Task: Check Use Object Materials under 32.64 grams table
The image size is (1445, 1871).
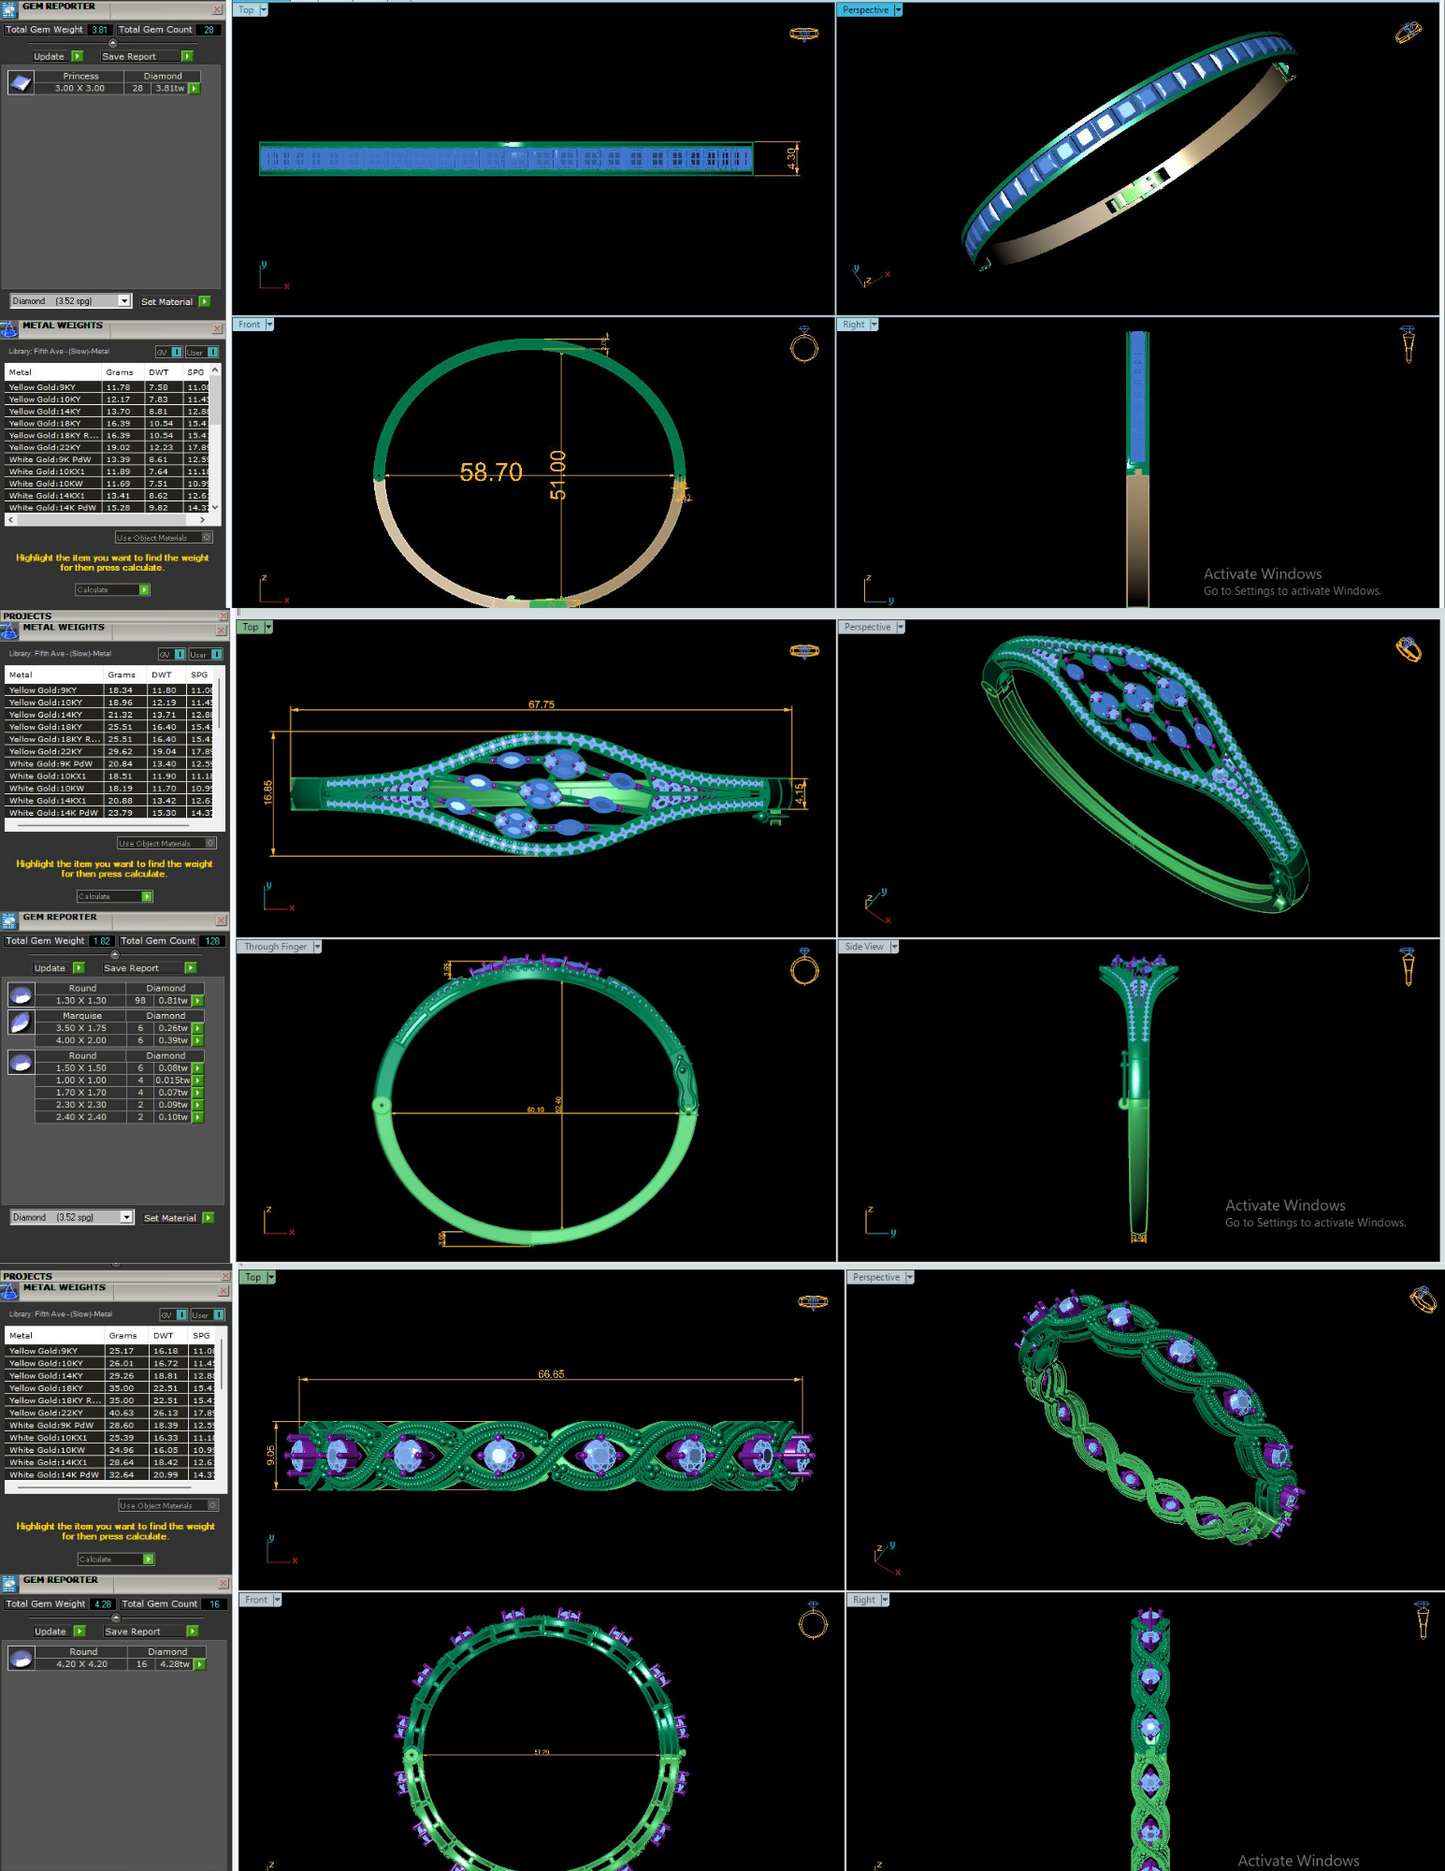Action: tap(212, 1505)
